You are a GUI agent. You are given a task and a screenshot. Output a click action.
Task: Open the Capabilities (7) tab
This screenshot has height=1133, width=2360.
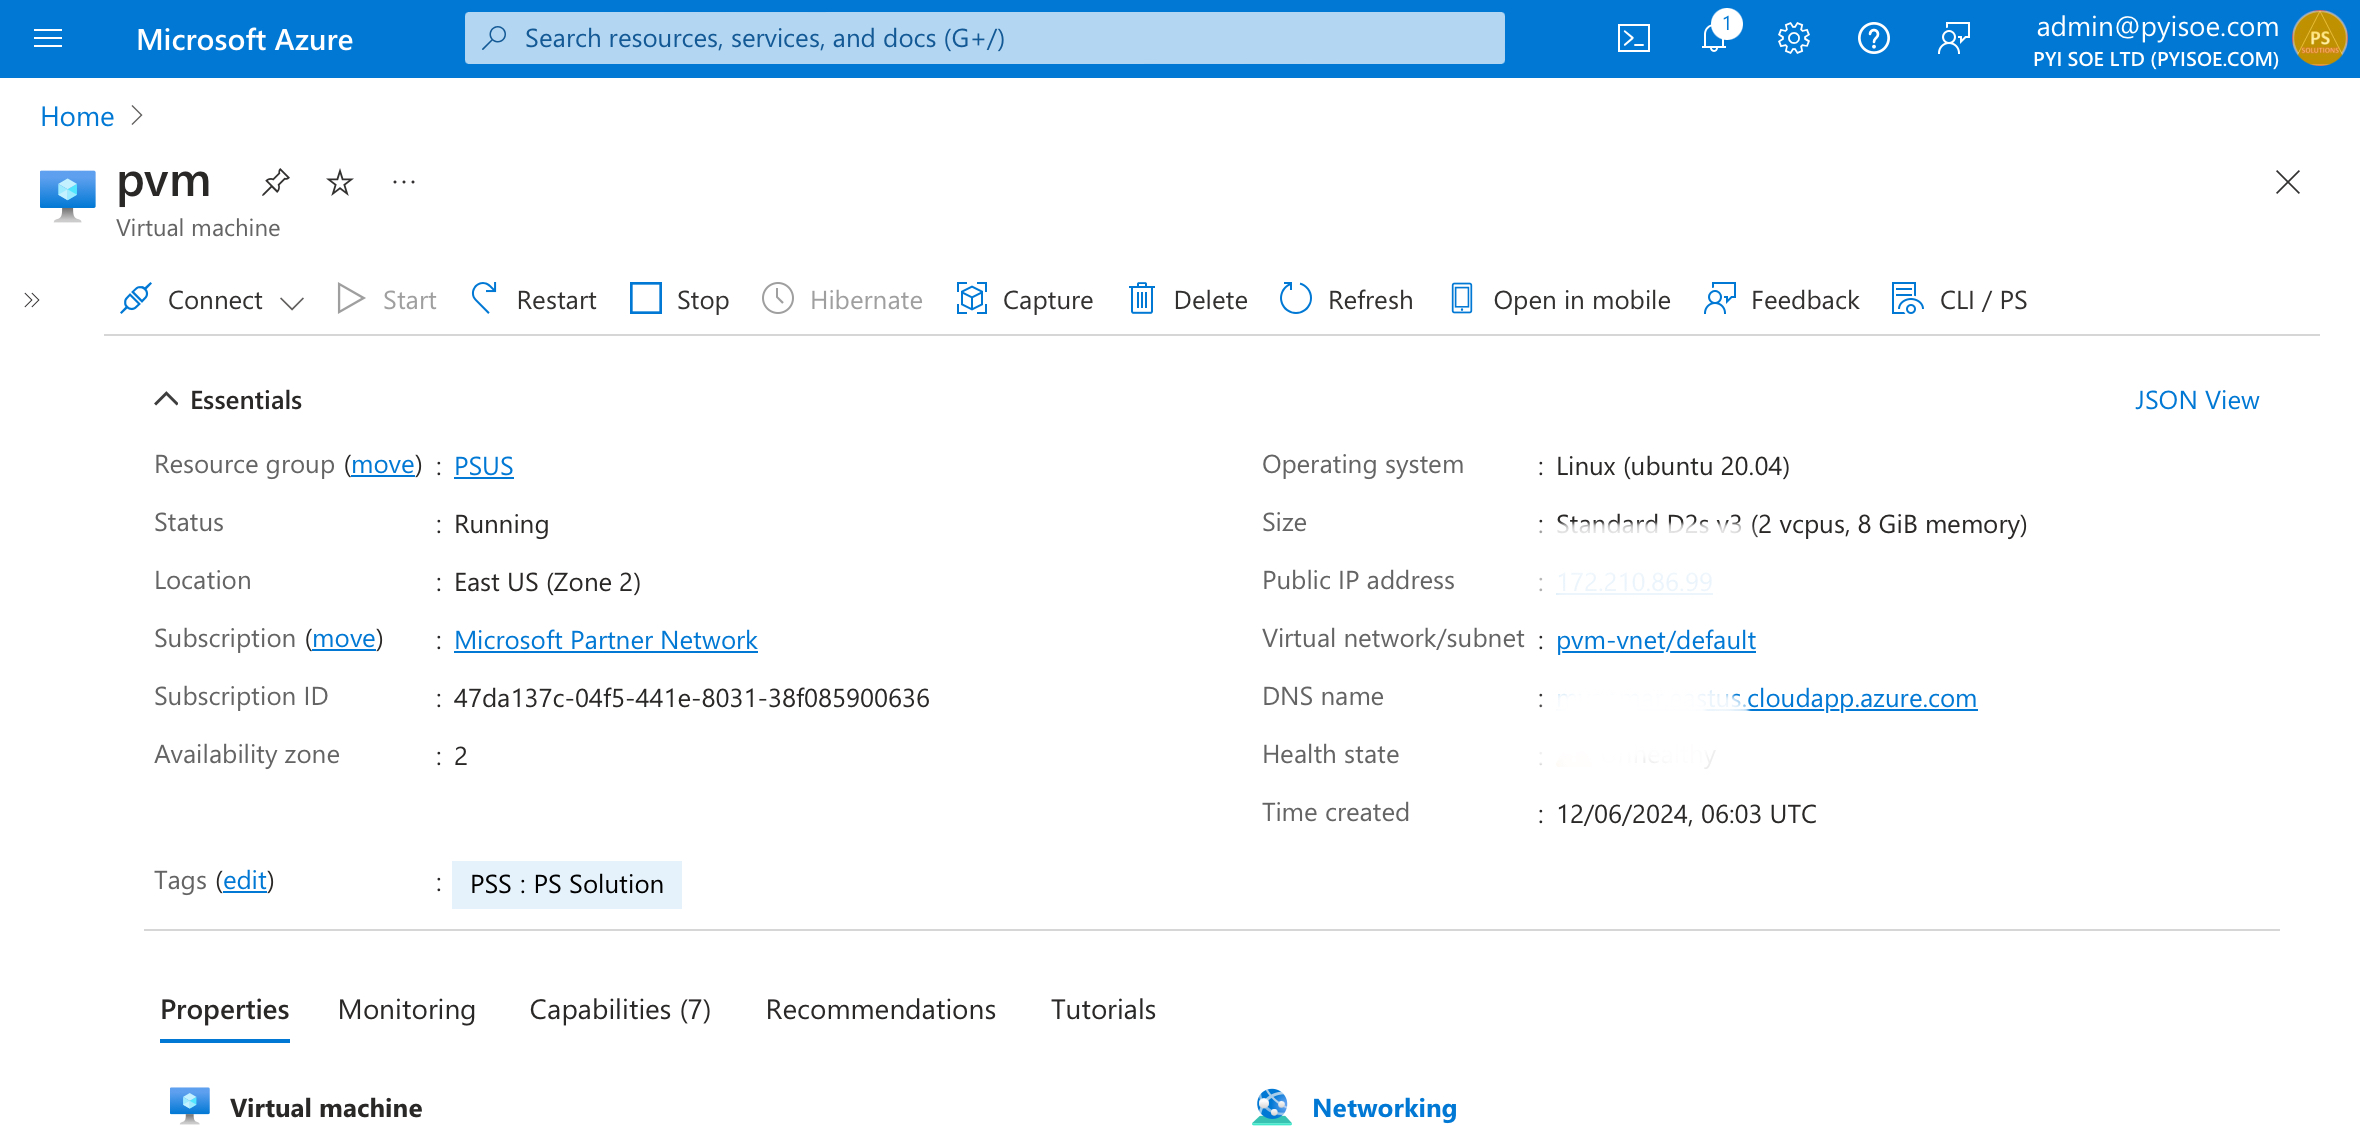tap(620, 1010)
